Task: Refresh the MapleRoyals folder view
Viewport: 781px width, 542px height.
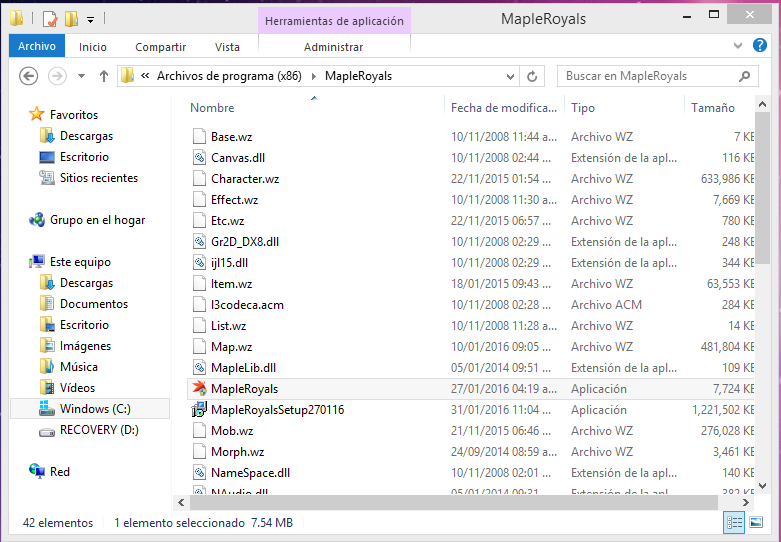Action: click(x=533, y=76)
